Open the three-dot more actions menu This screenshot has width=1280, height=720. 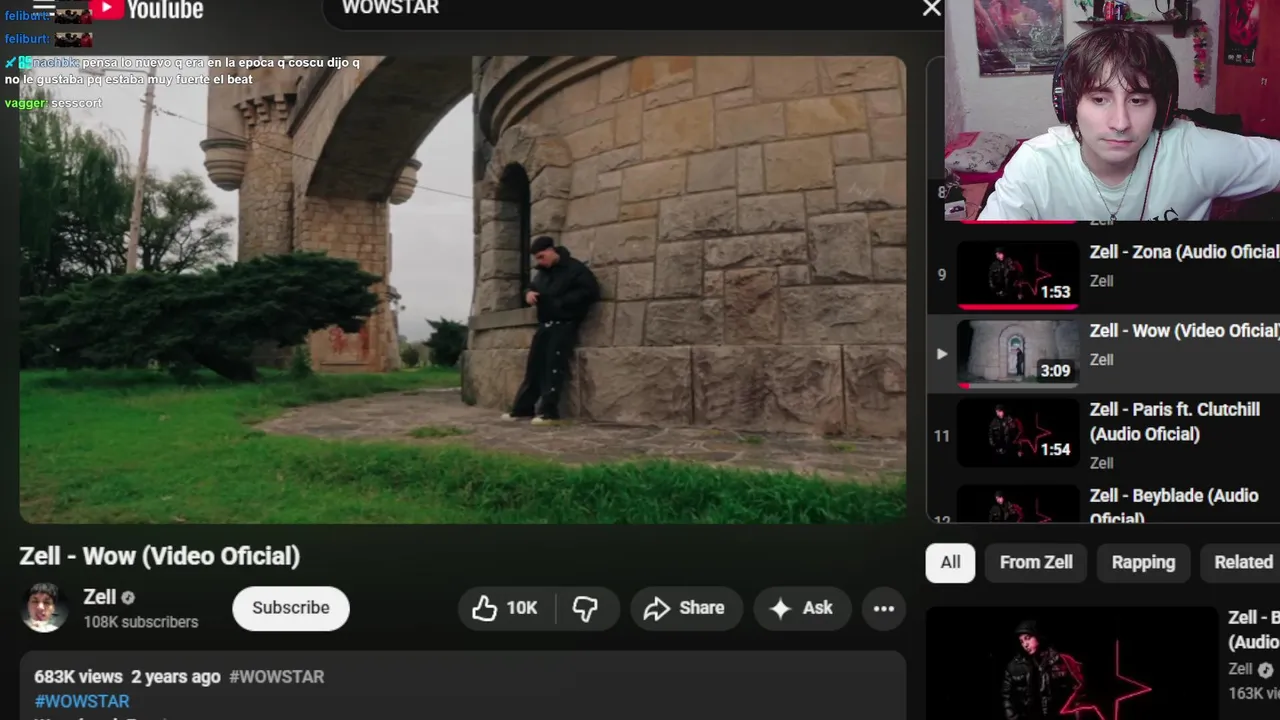point(884,608)
